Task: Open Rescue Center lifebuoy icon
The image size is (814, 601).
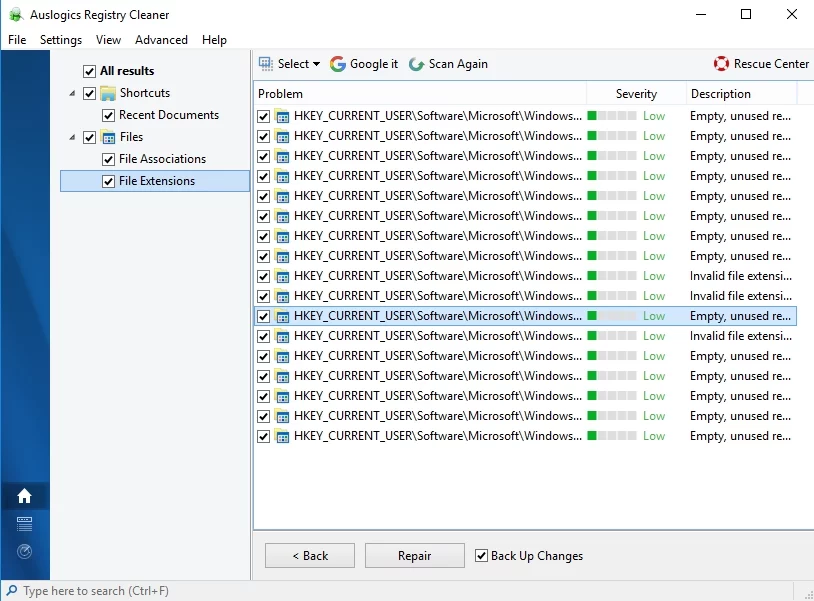Action: click(x=721, y=64)
